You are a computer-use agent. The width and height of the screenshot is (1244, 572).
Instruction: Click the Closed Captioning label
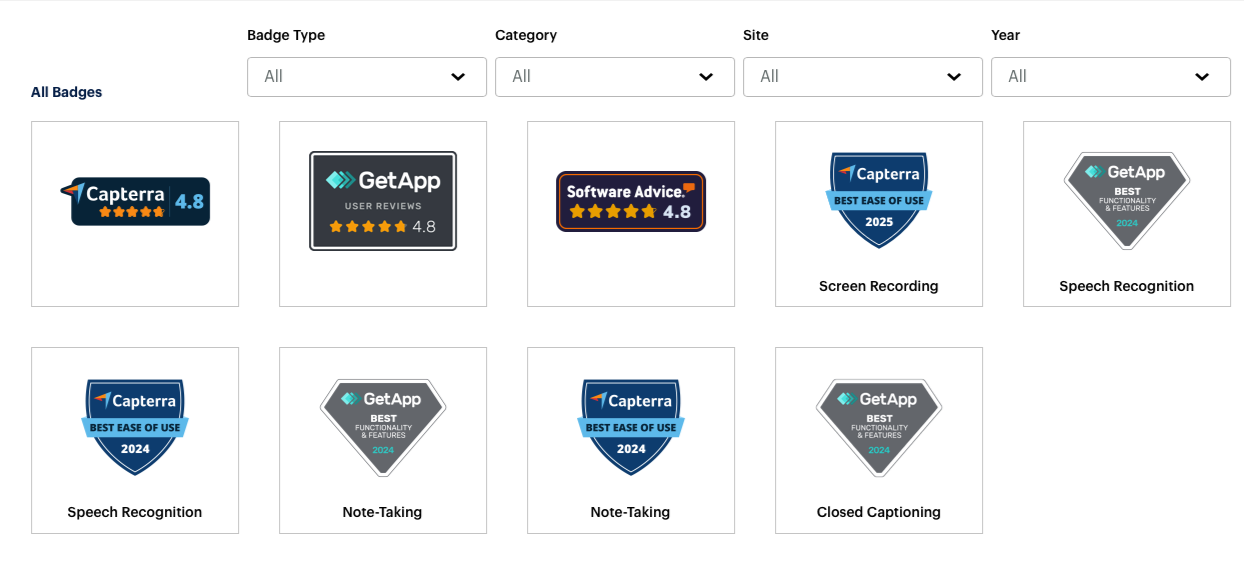[x=879, y=512]
